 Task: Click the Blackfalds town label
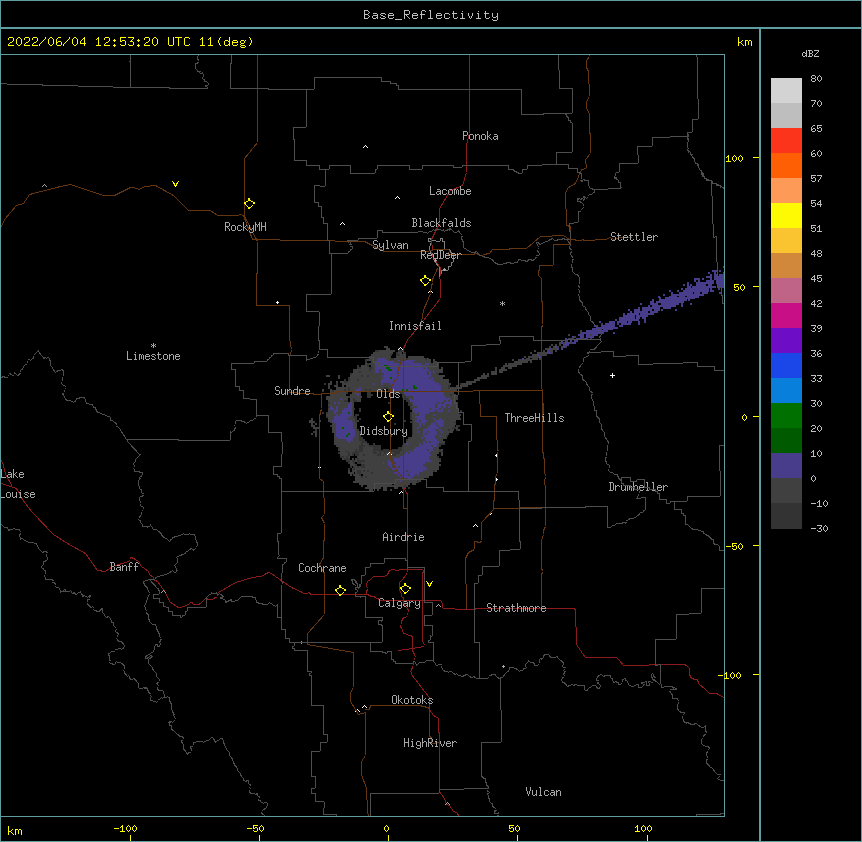(x=441, y=223)
